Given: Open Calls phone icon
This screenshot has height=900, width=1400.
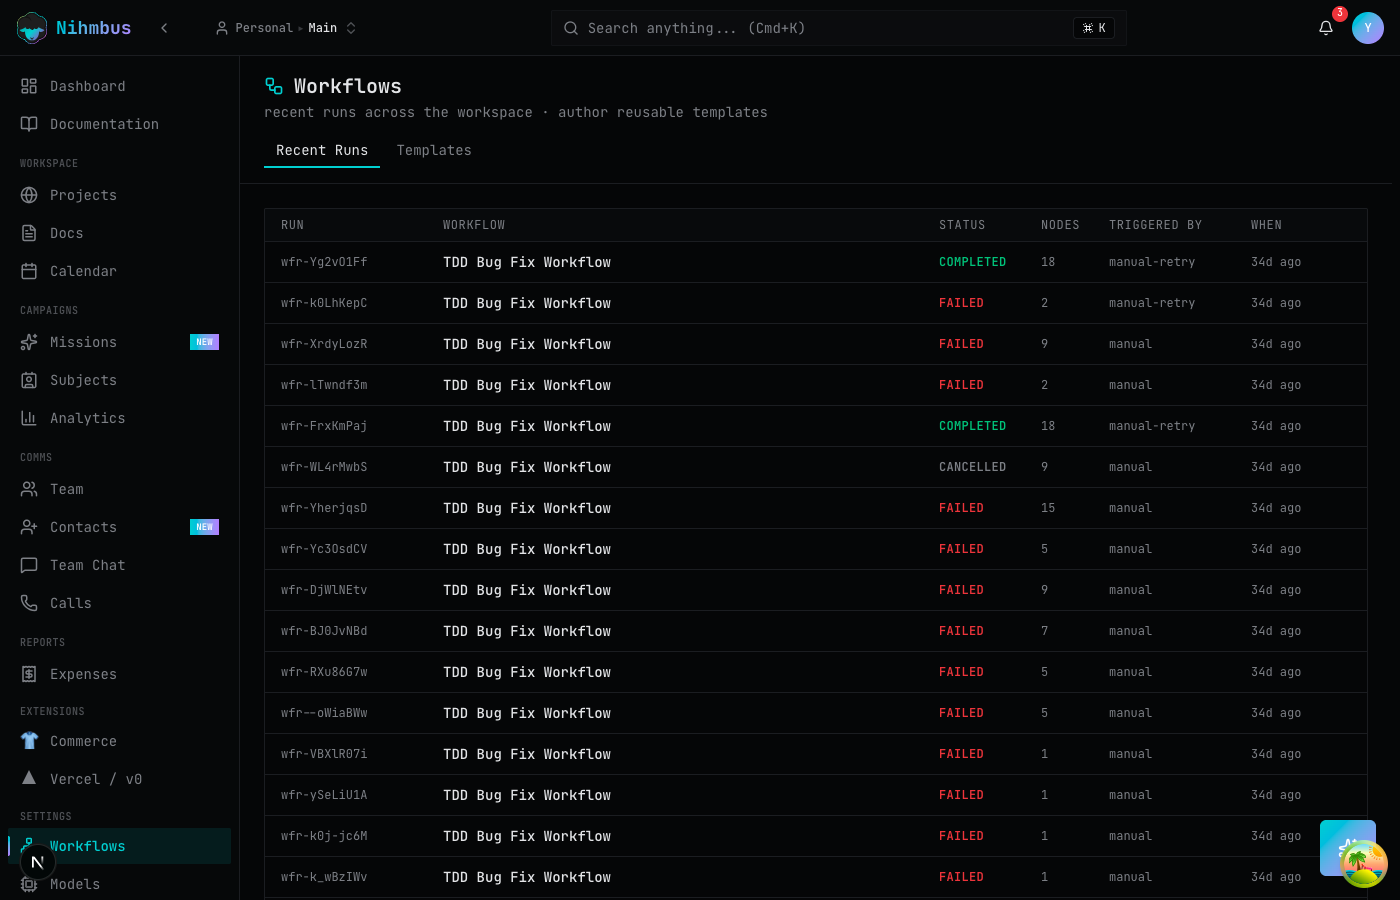Looking at the screenshot, I should [x=29, y=603].
